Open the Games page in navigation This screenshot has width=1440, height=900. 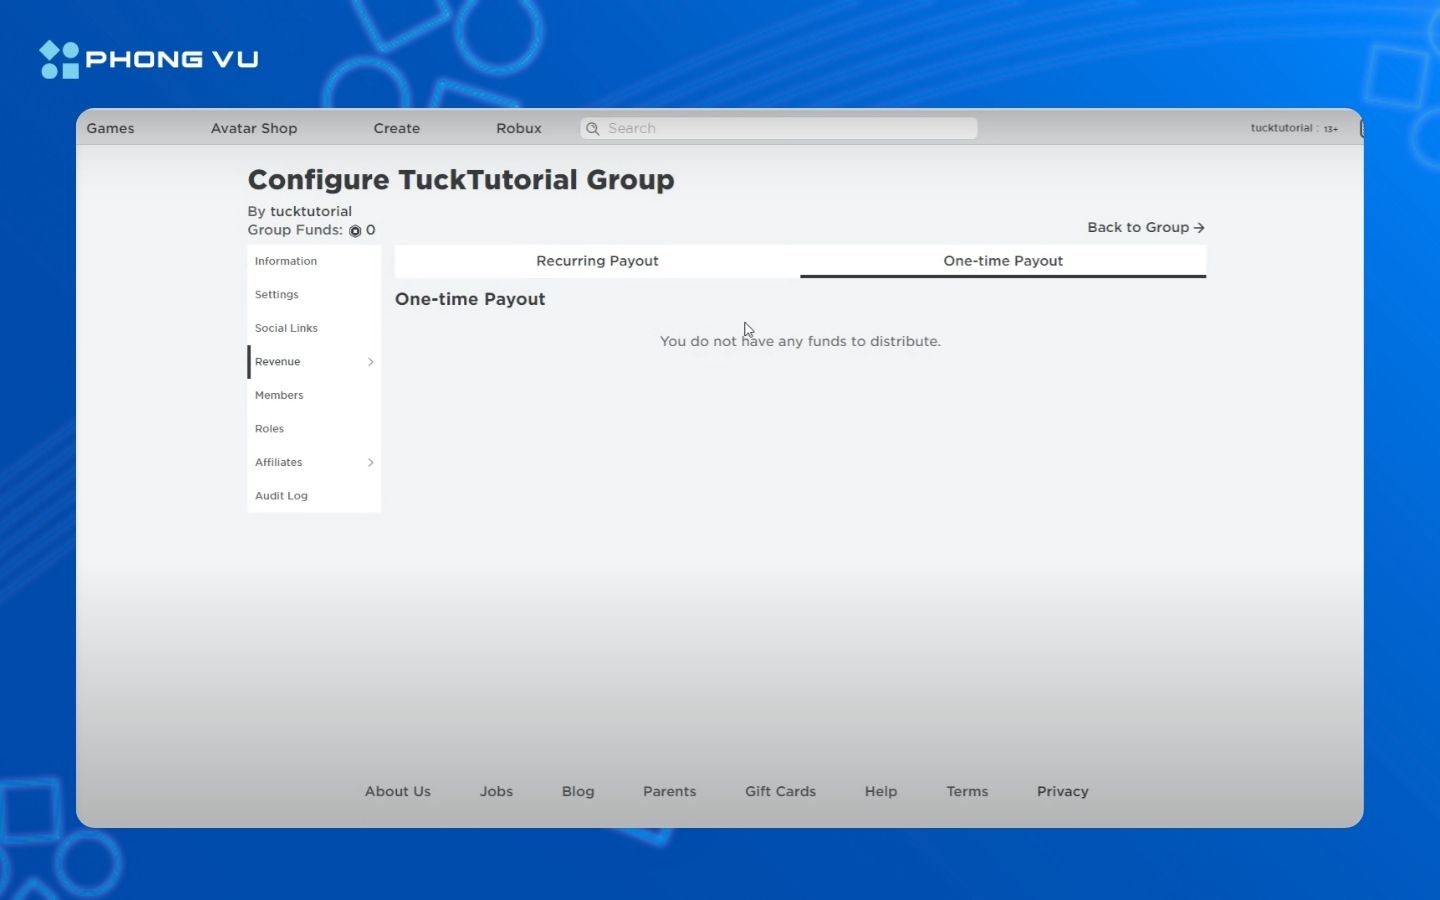coord(110,129)
